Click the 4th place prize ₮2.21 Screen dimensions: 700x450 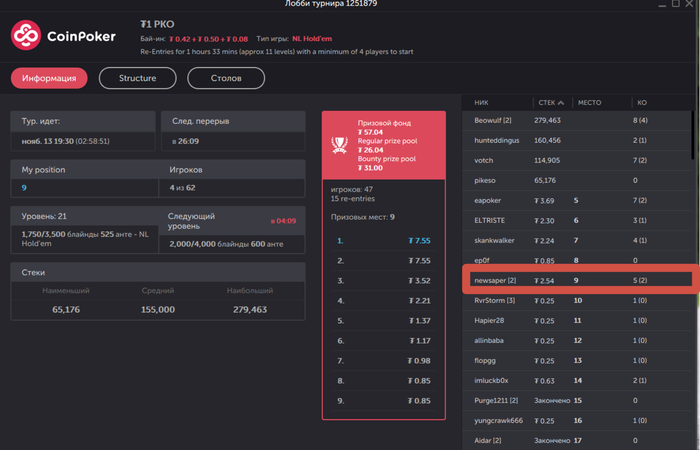(419, 301)
